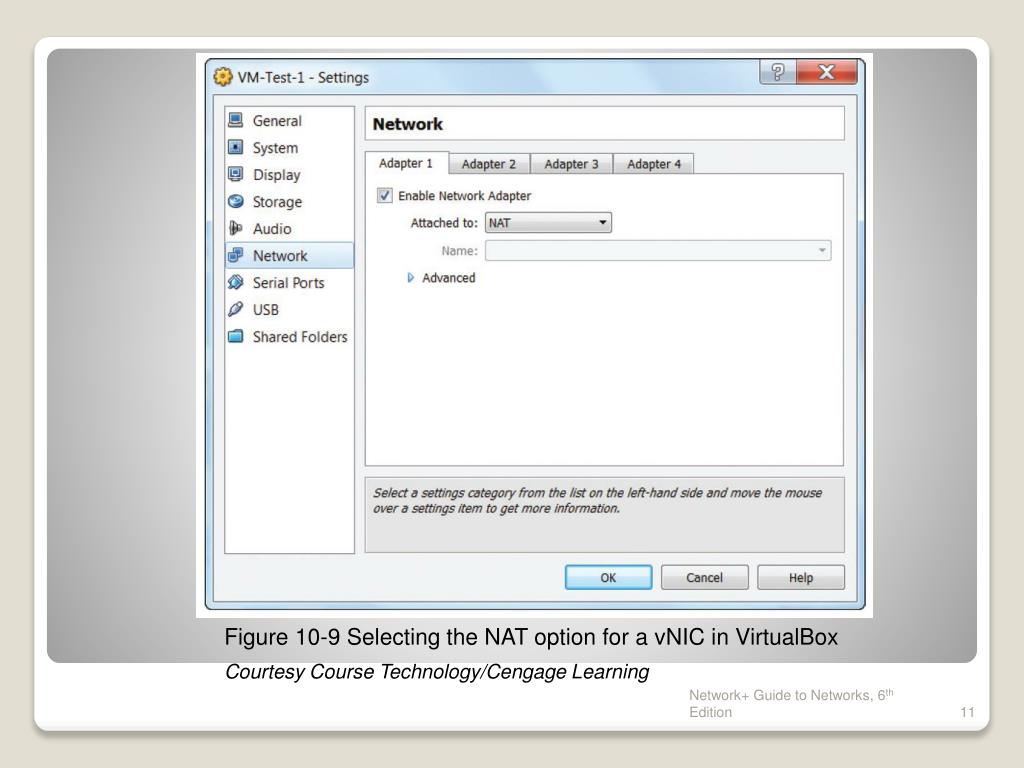This screenshot has height=768, width=1024.
Task: Click the System chip icon
Action: coord(235,148)
